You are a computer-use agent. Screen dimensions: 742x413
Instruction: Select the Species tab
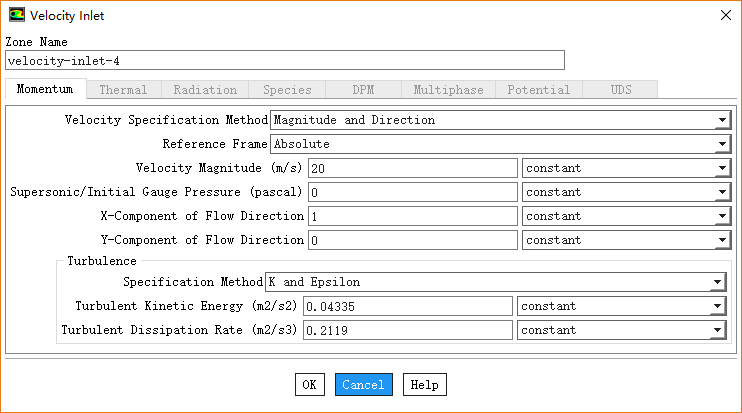click(x=287, y=90)
